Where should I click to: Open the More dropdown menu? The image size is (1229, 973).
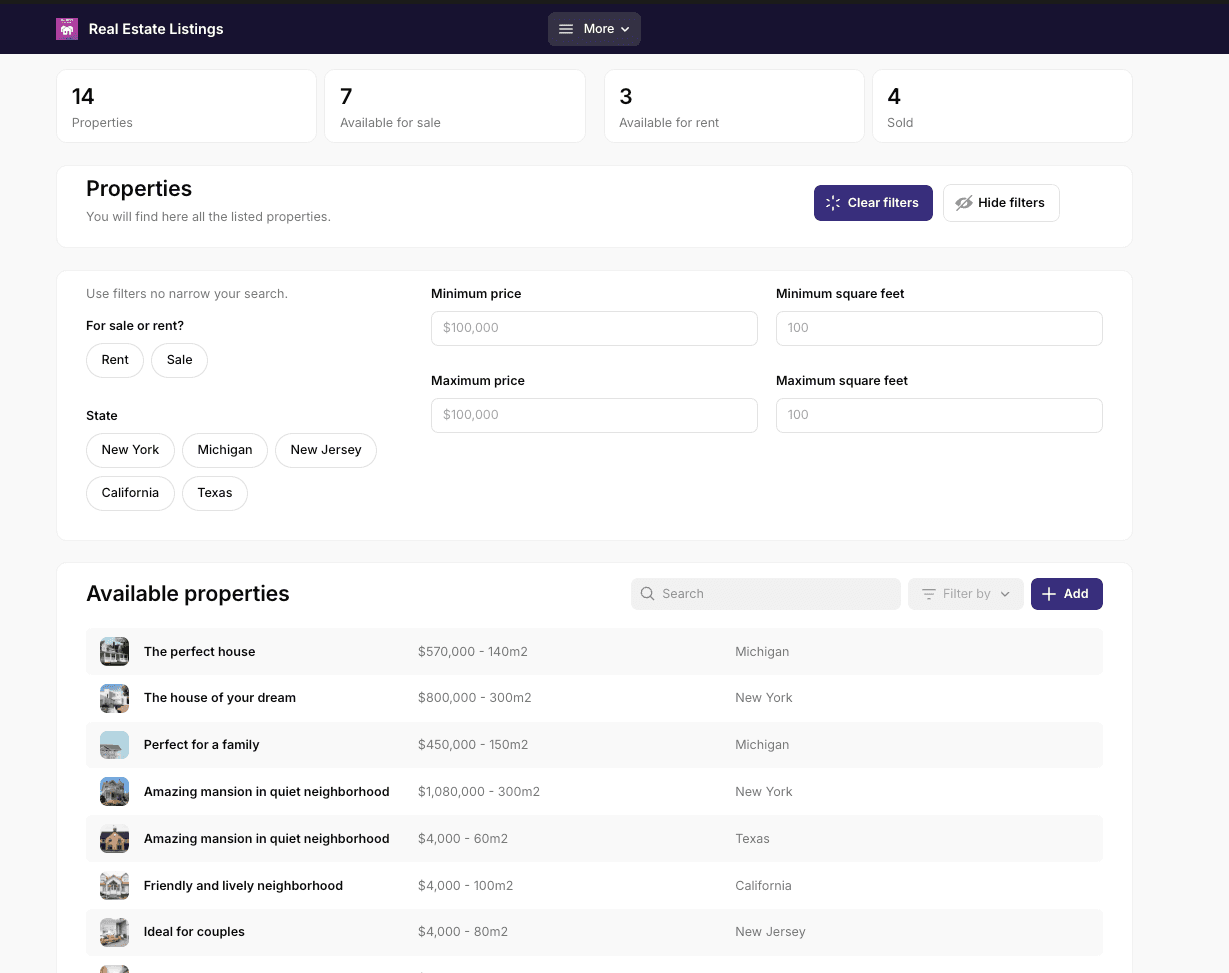pos(594,29)
